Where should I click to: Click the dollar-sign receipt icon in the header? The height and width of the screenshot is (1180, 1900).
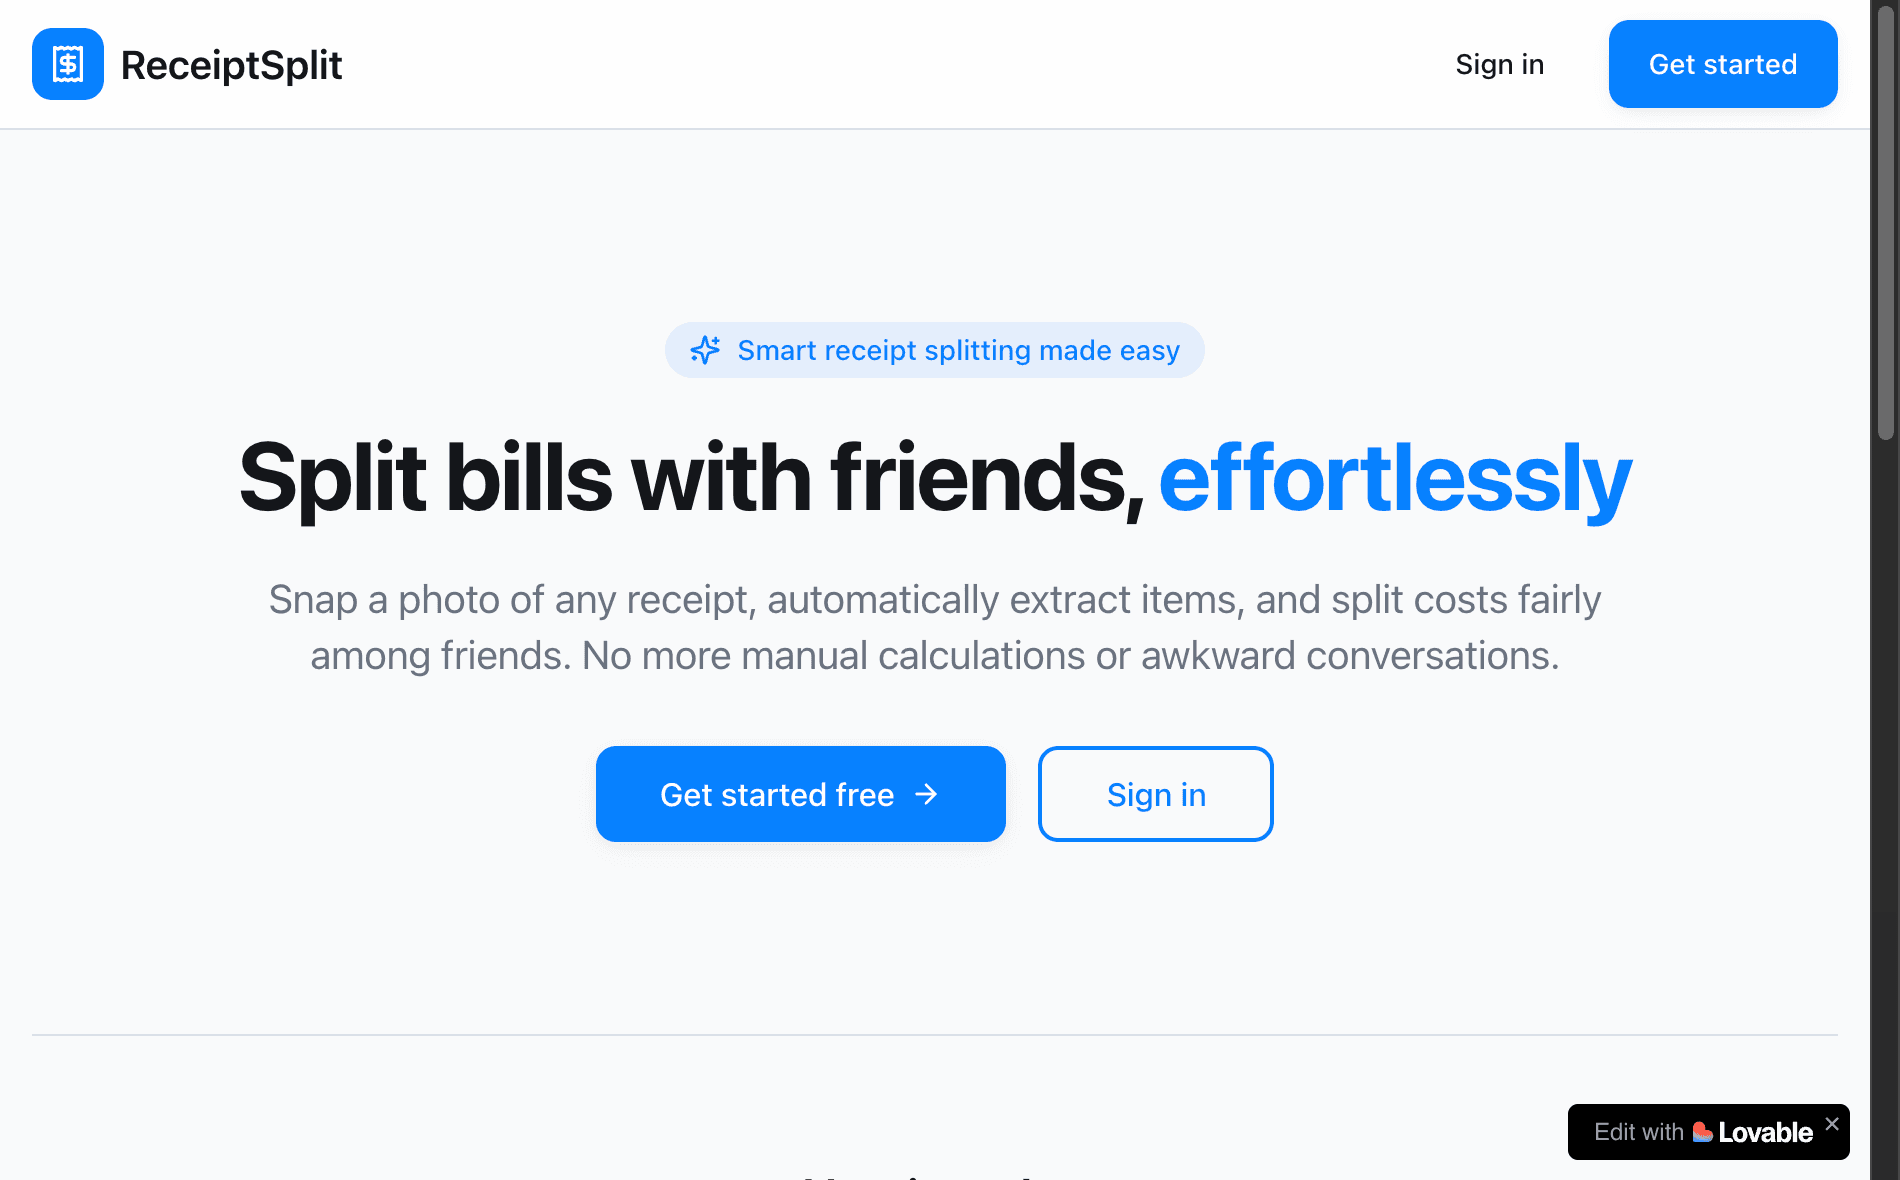tap(67, 63)
